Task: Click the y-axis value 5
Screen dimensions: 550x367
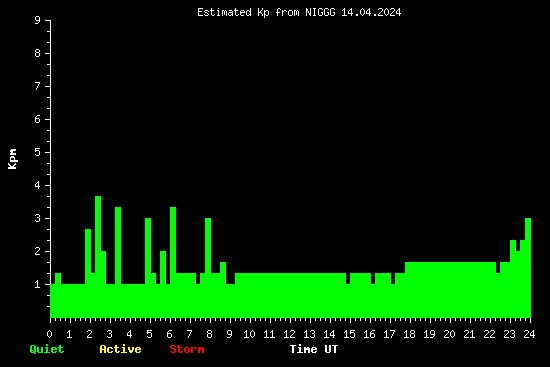Action: (x=38, y=152)
